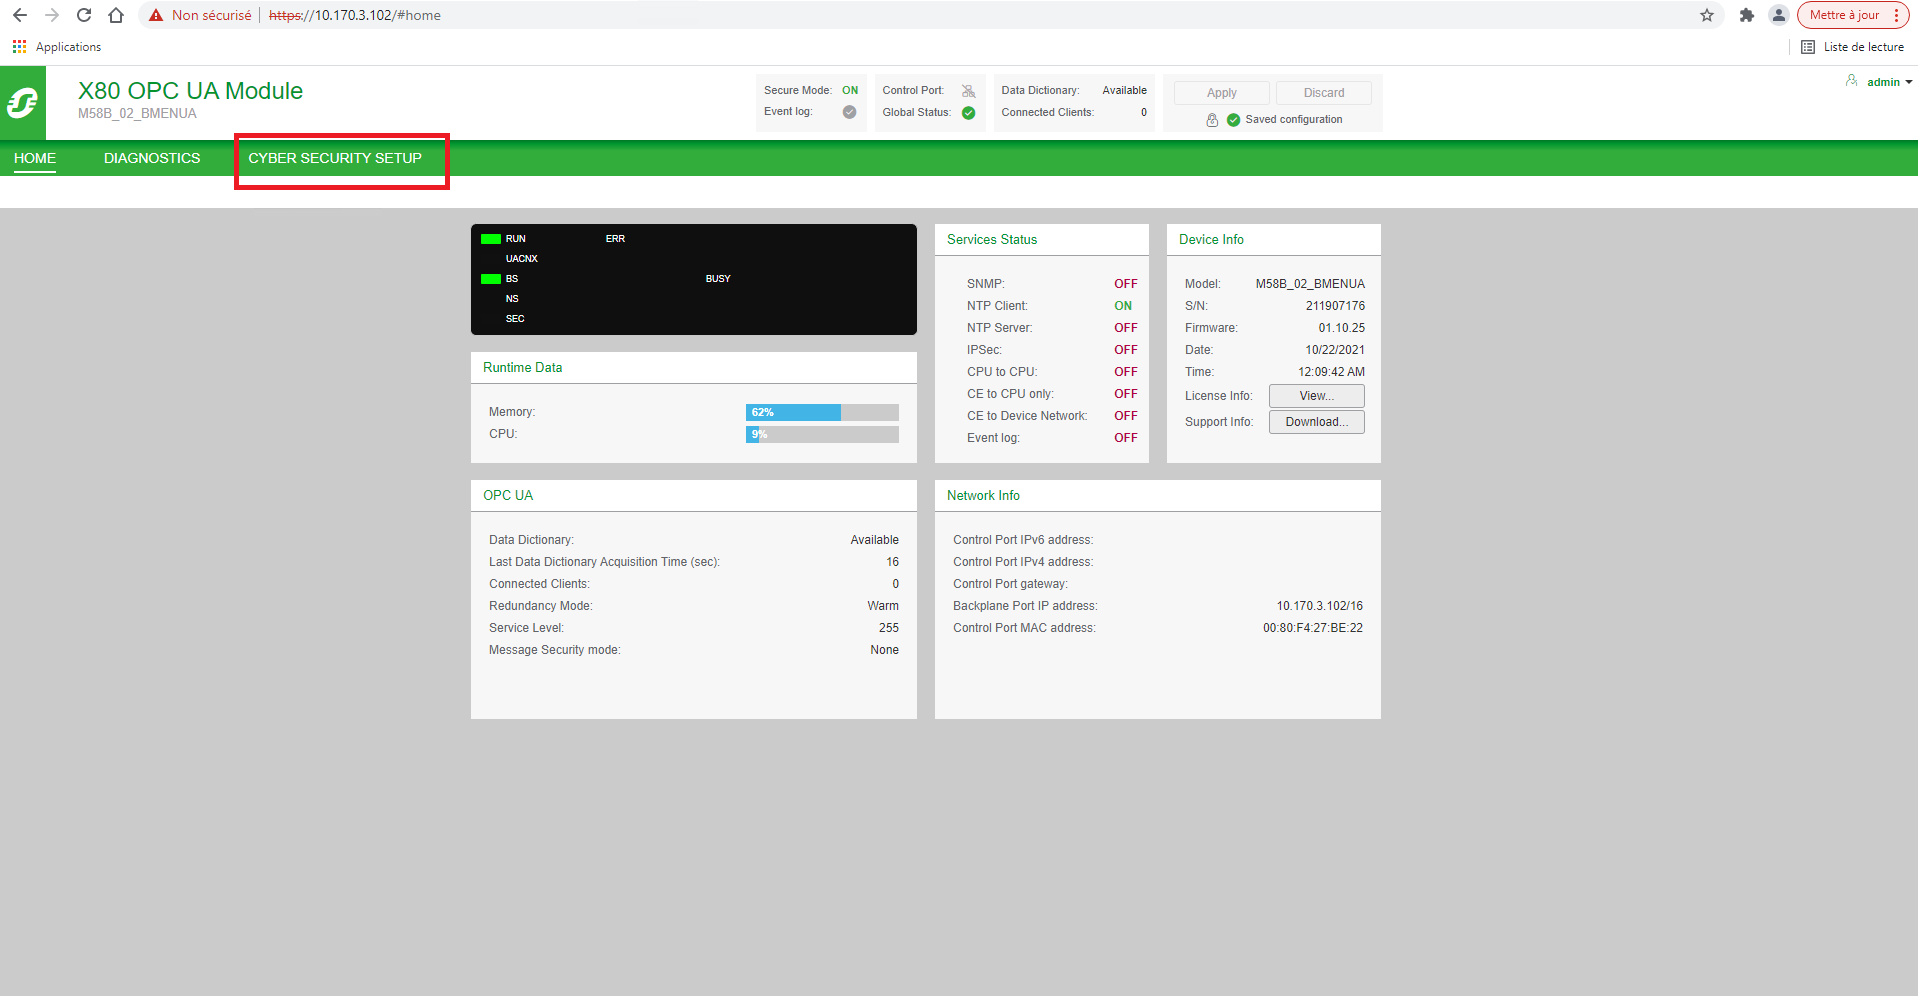Screen dimensions: 1918x996
Task: Click the Apply button
Action: point(1221,93)
